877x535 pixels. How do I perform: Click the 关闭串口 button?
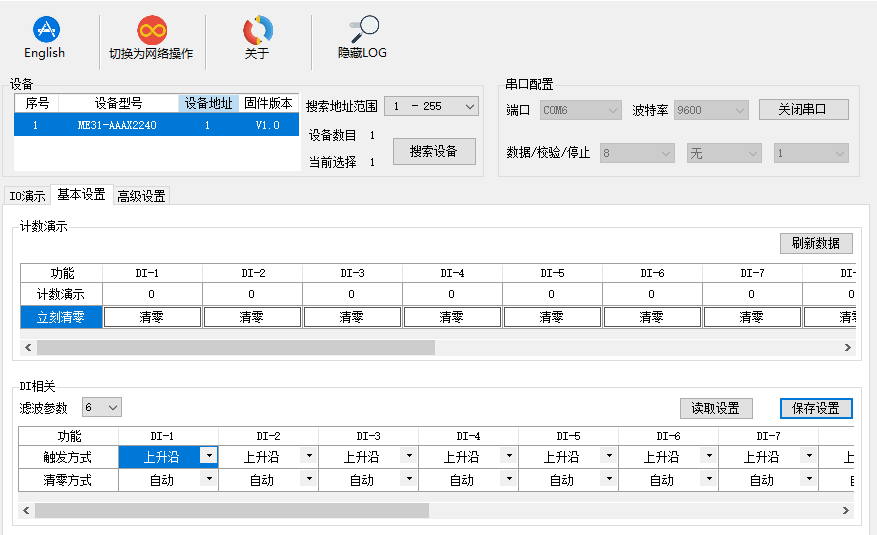point(803,110)
